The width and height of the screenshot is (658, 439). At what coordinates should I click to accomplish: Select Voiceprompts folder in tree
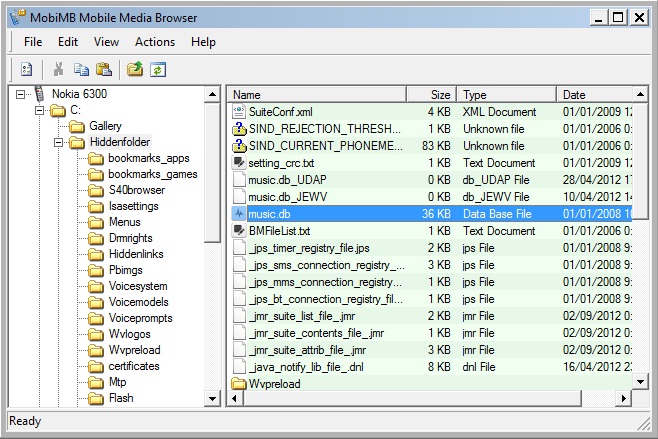point(141,318)
